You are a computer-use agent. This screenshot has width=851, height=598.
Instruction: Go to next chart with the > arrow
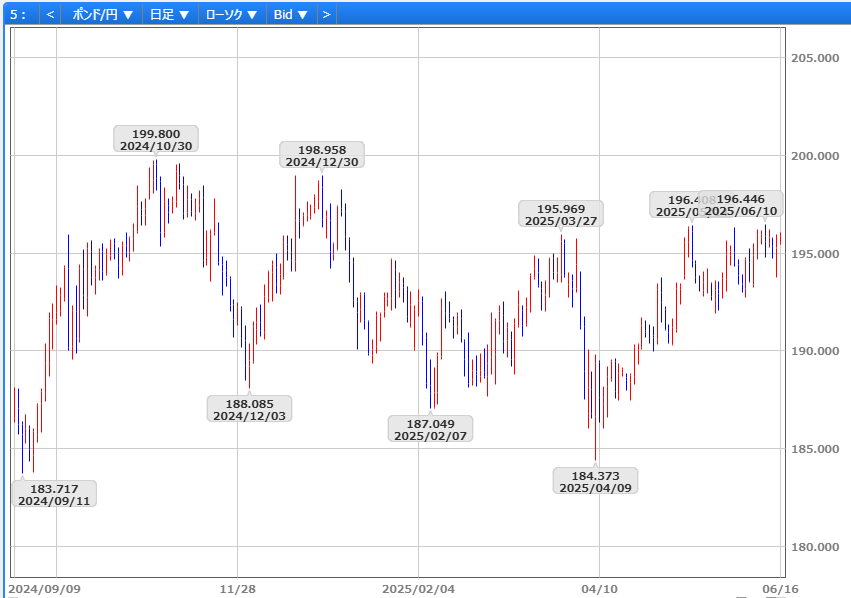326,15
